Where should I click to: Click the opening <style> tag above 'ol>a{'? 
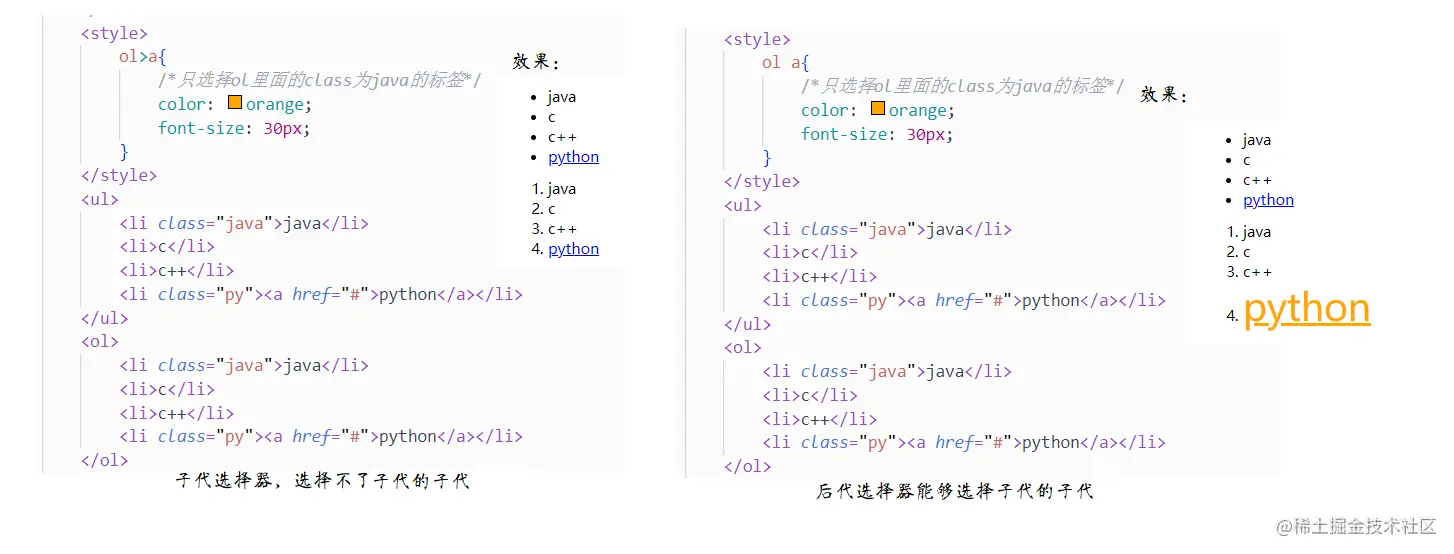point(114,33)
